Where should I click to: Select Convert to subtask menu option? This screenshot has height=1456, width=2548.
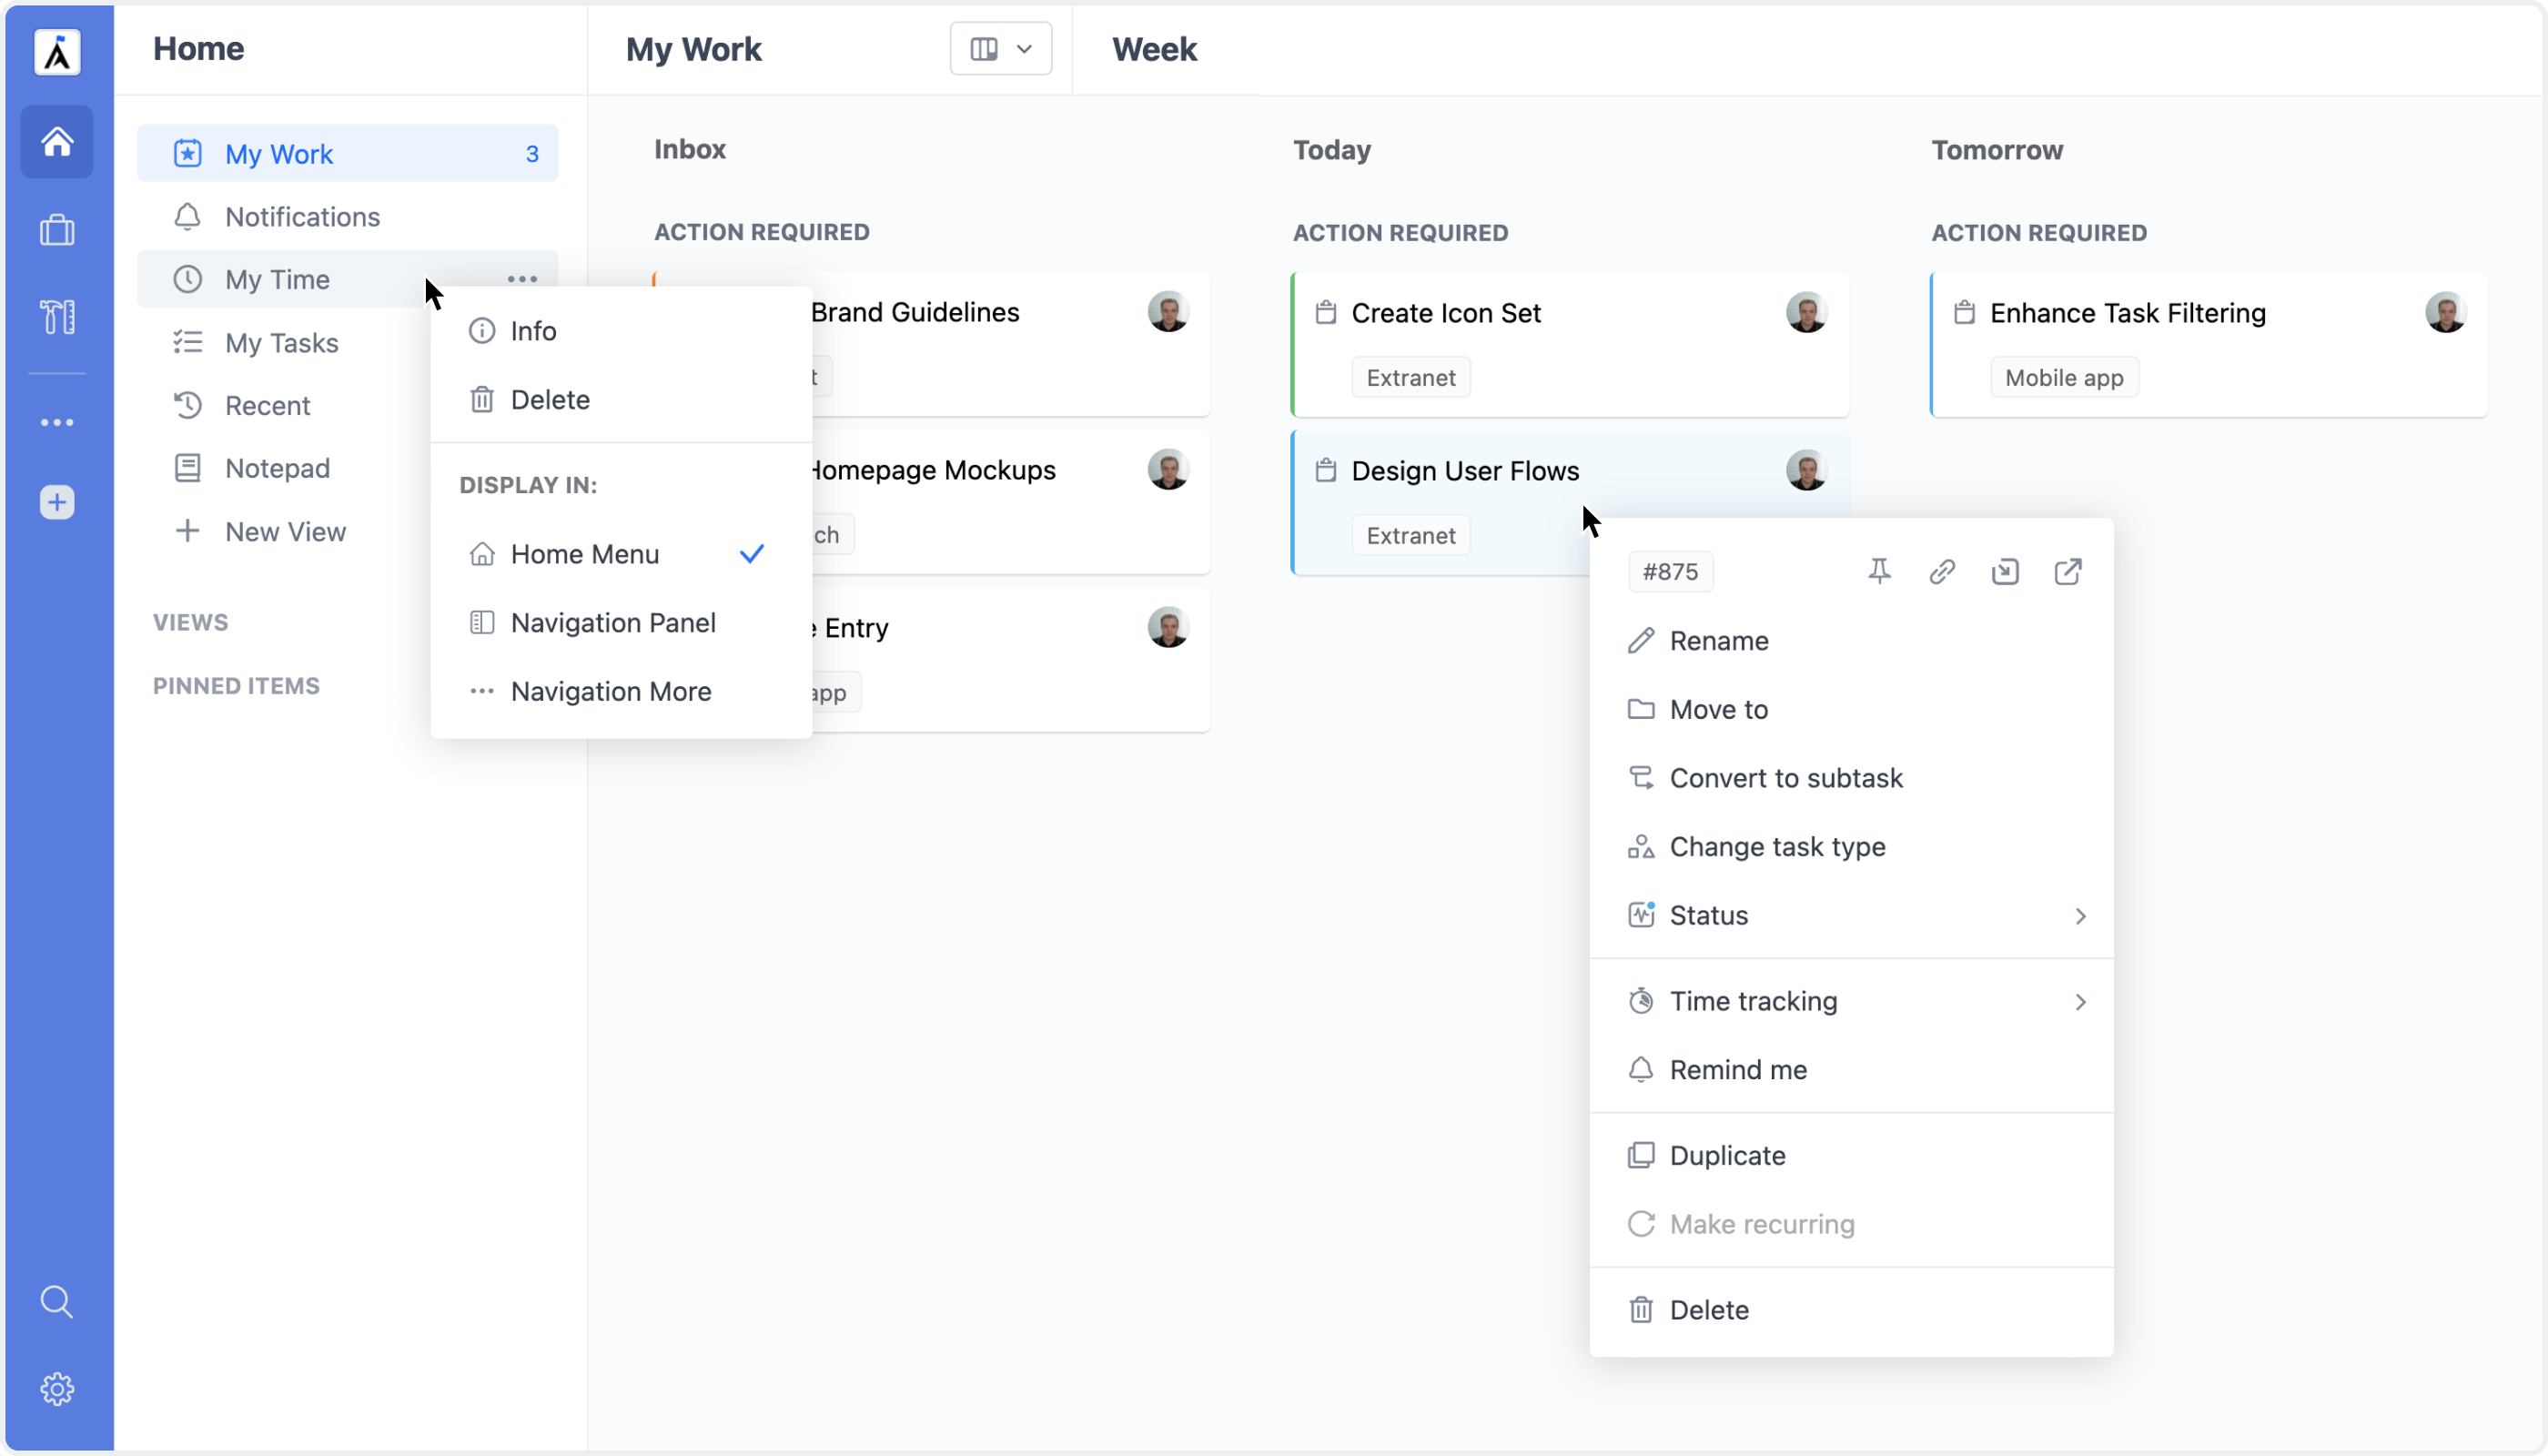click(1785, 777)
